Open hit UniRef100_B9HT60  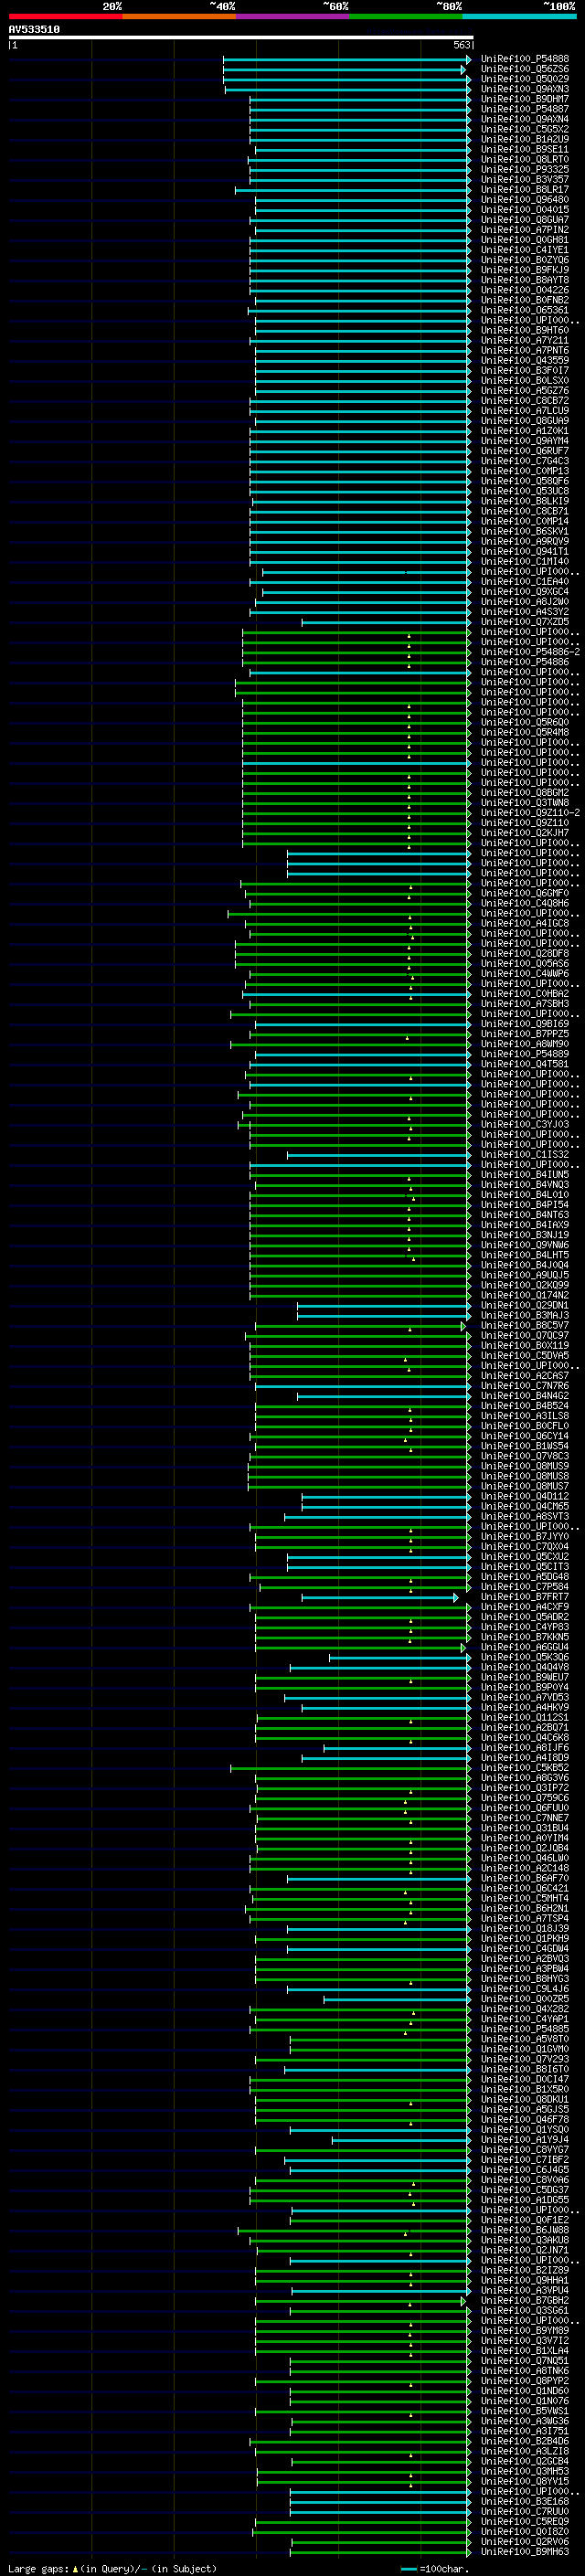pyautogui.click(x=525, y=330)
